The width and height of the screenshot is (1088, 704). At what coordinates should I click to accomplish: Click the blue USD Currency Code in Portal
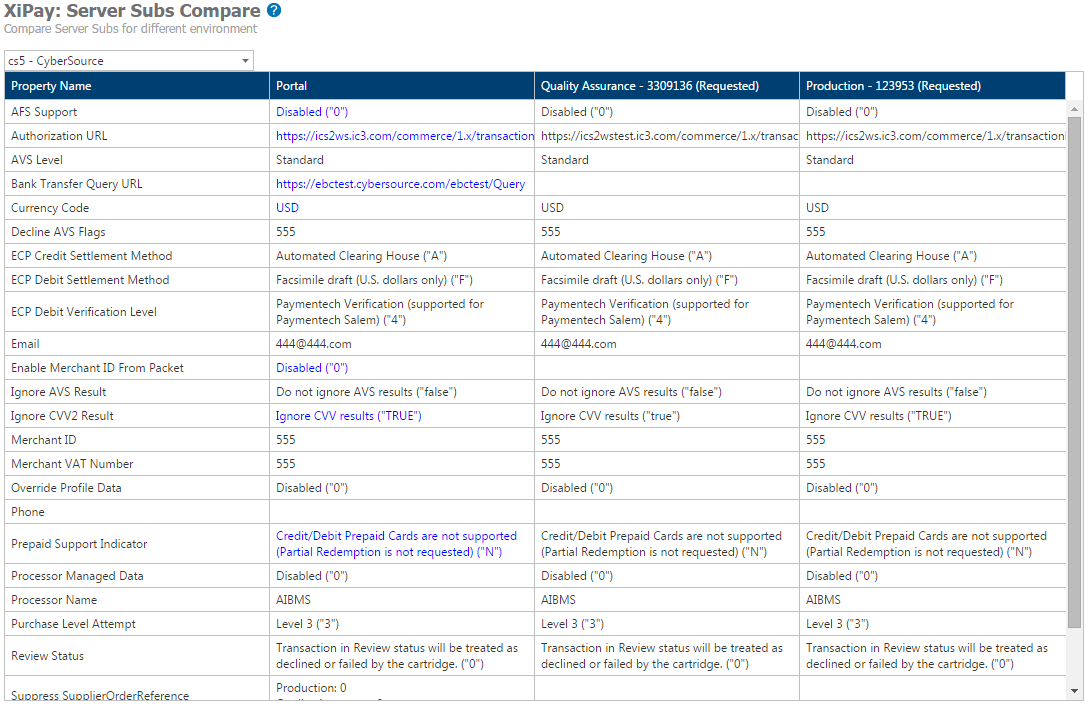coord(287,208)
